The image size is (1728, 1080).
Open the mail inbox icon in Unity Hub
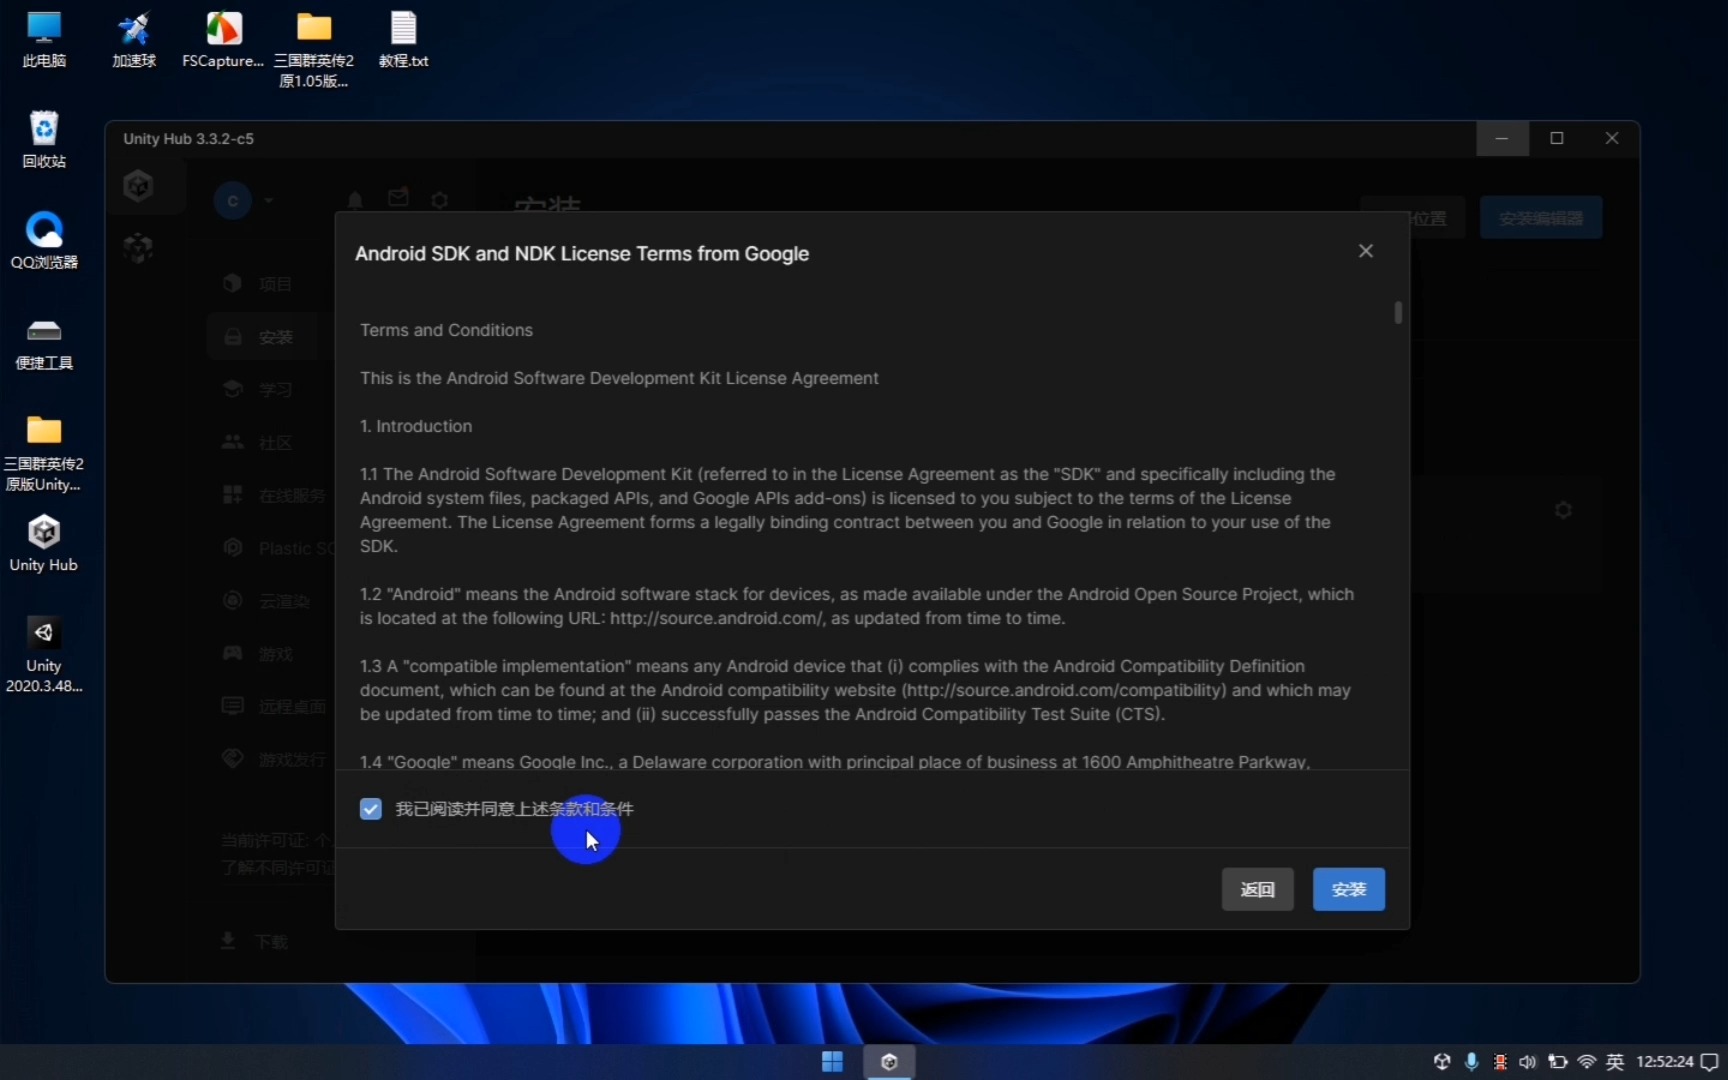point(398,199)
